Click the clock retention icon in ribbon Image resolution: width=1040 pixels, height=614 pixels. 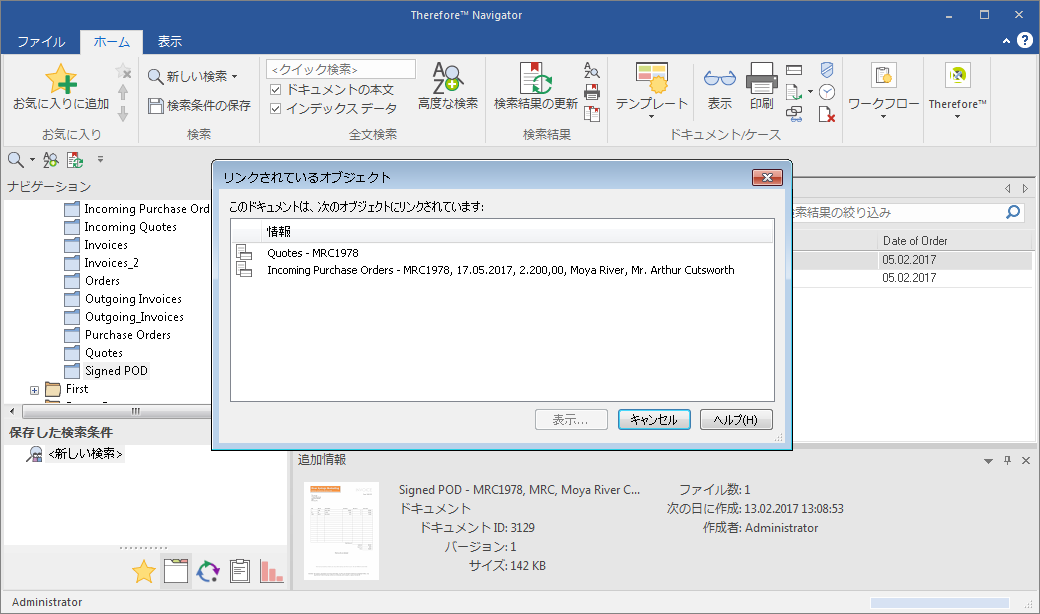[x=826, y=92]
